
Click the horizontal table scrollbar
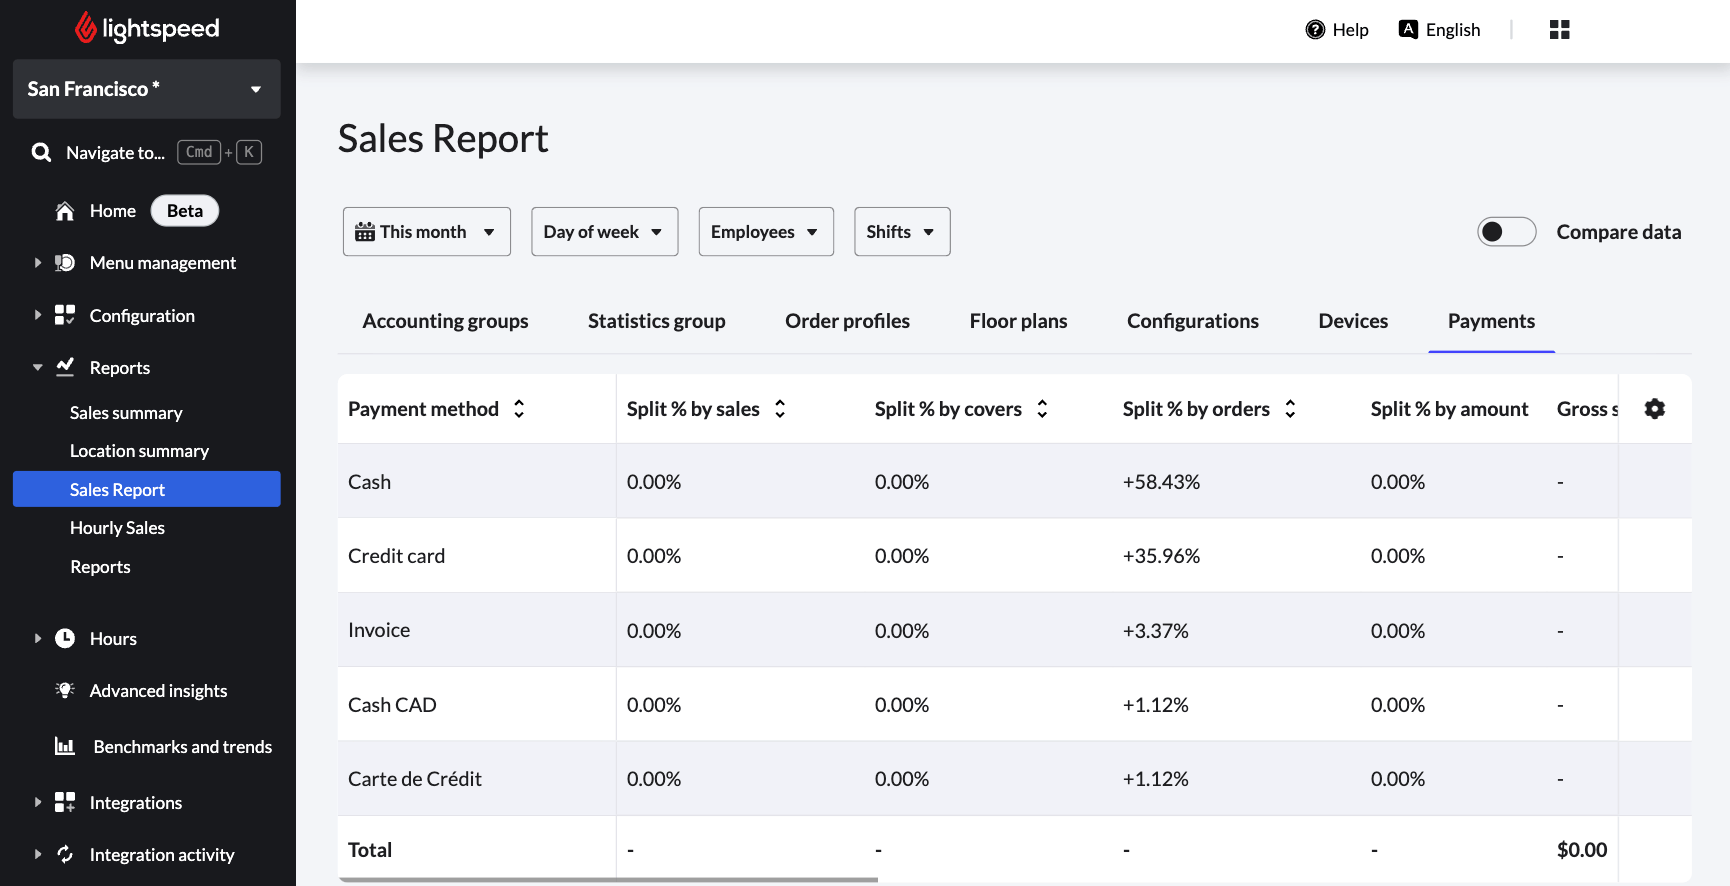[608, 880]
